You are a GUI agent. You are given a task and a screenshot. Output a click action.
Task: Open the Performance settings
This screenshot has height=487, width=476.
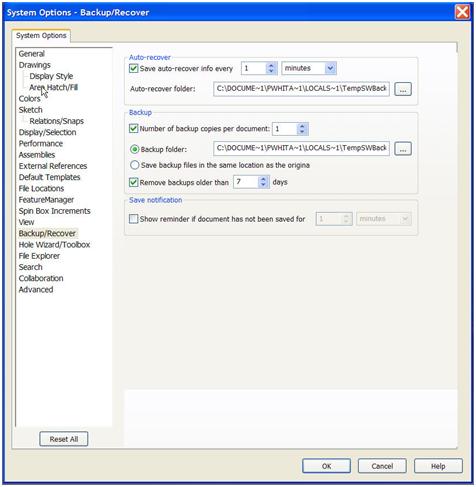[x=41, y=144]
